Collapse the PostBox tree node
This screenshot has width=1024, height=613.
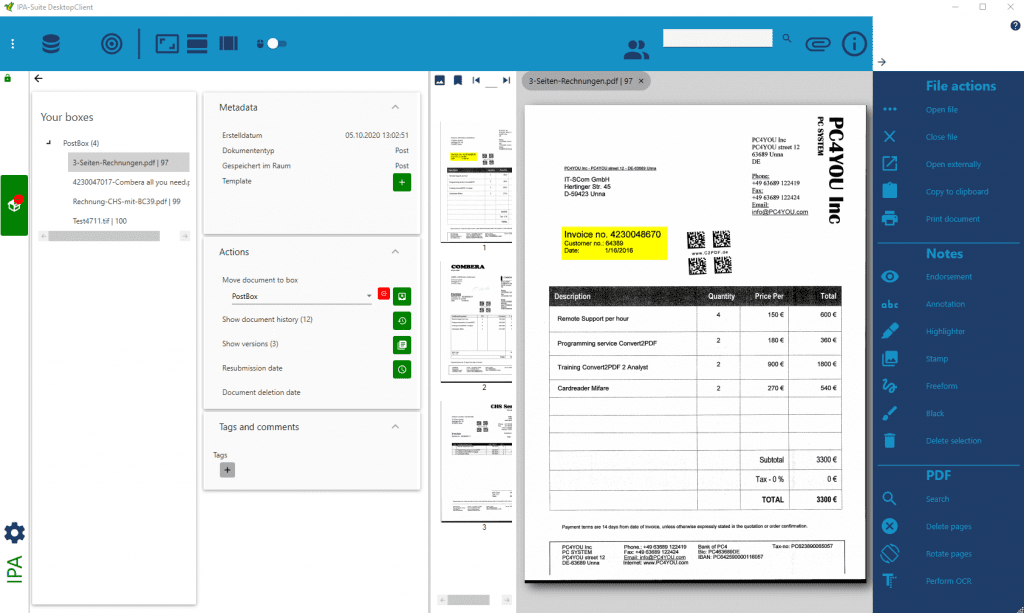(x=49, y=143)
